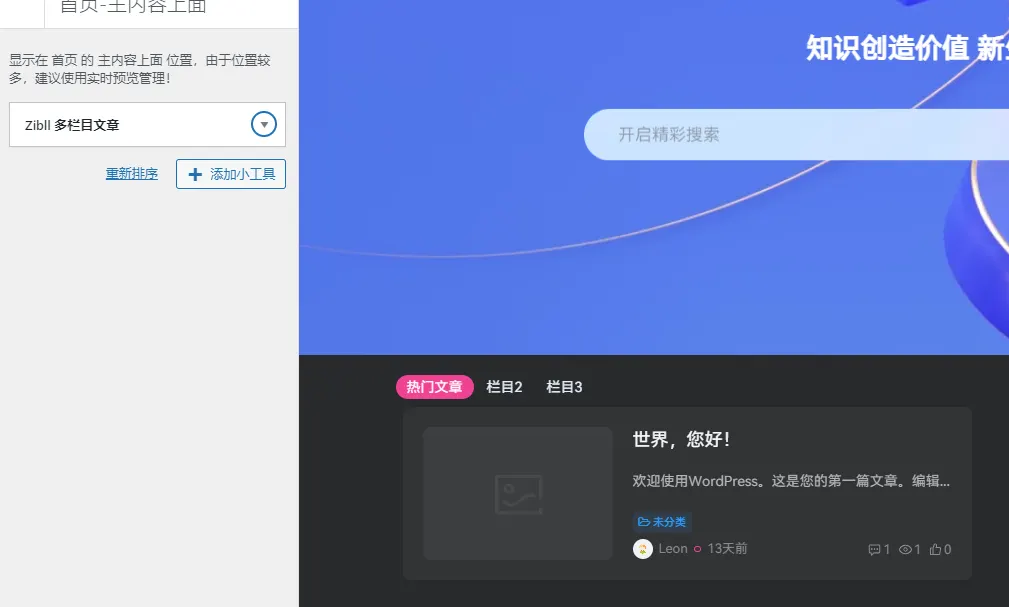Click the thumbs-up like icon
Screen dimensions: 1009x607
[936, 549]
